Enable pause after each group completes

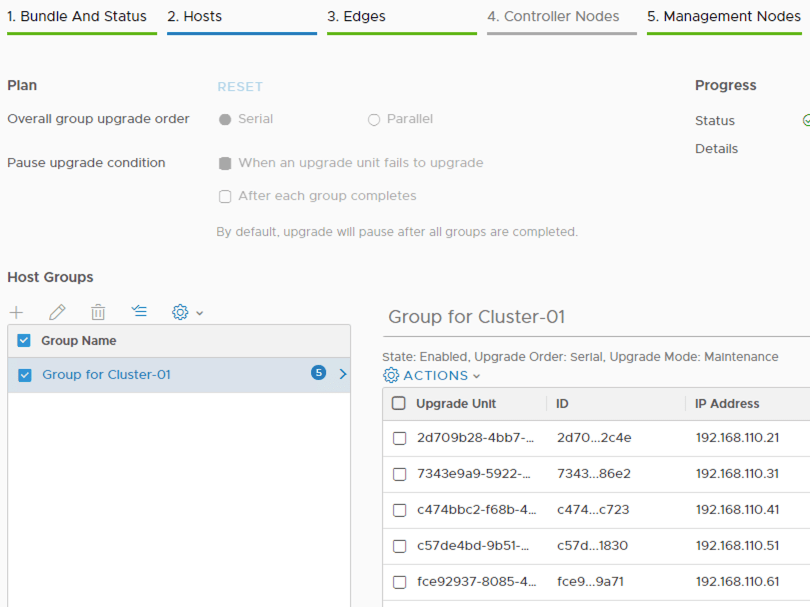tap(225, 197)
